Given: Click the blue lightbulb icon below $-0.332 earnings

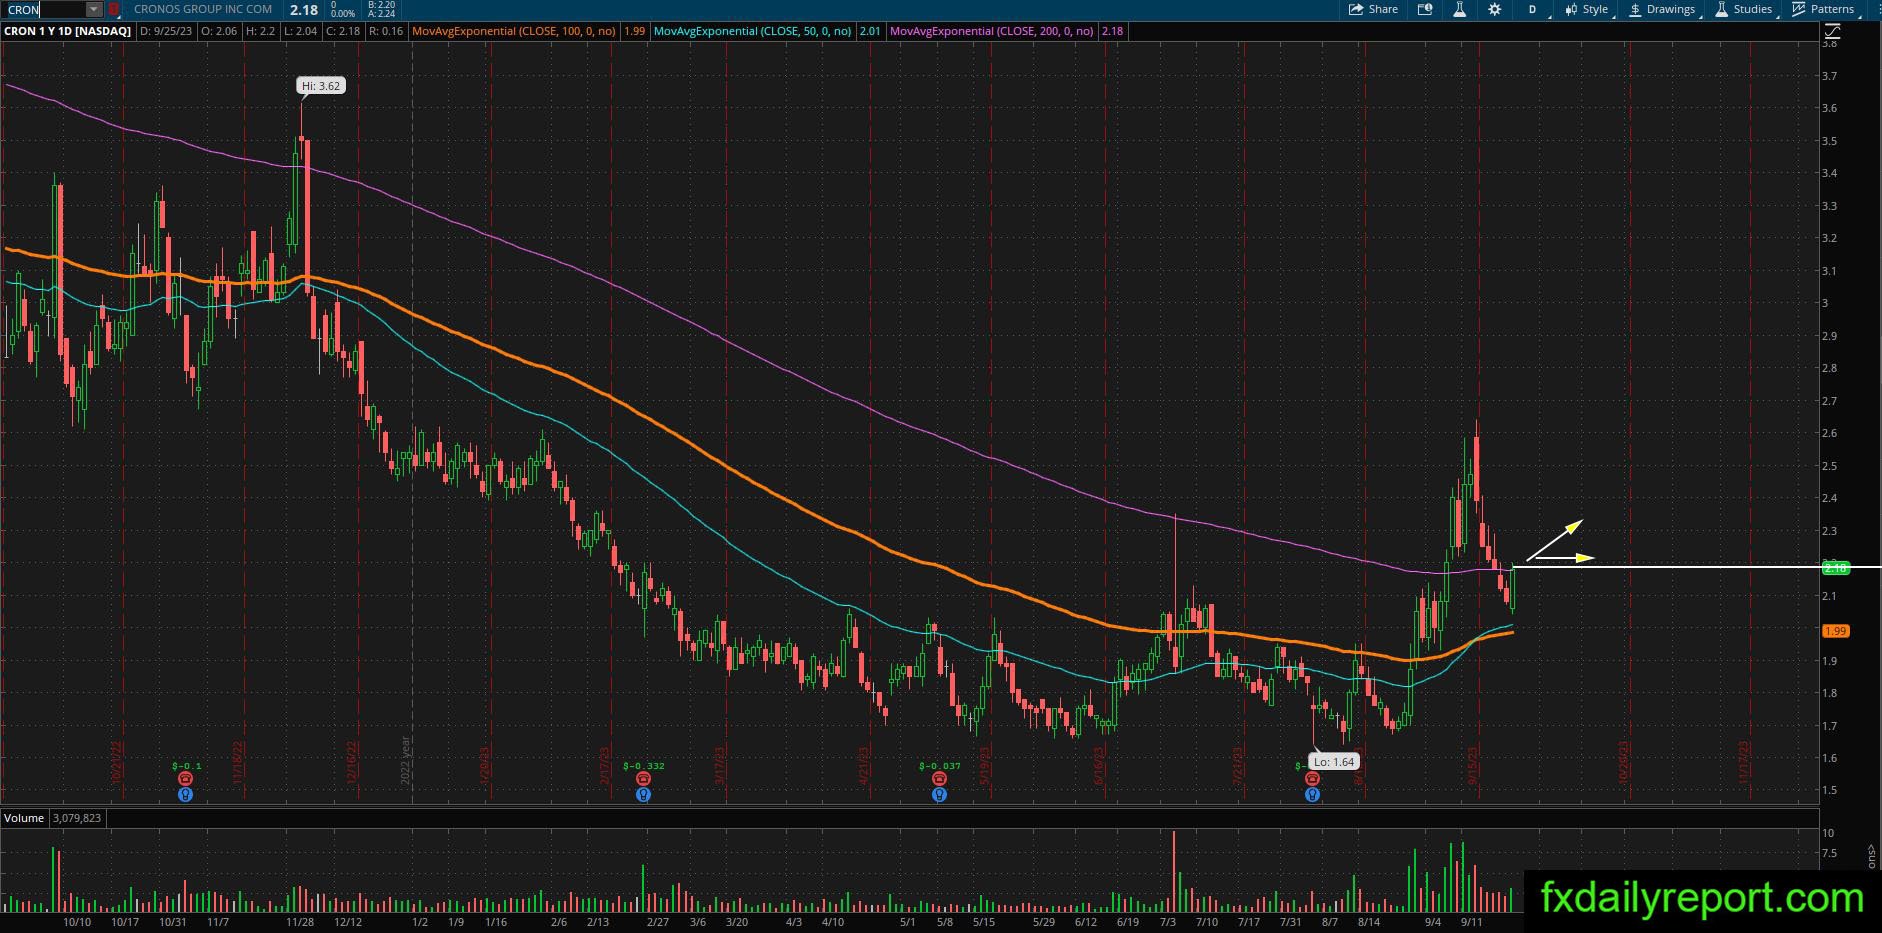Looking at the screenshot, I should coord(643,795).
